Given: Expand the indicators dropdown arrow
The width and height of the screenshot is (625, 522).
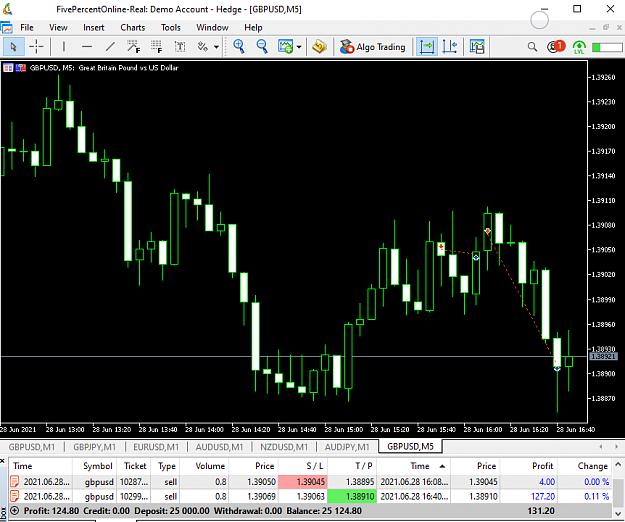Looking at the screenshot, I should [299, 47].
